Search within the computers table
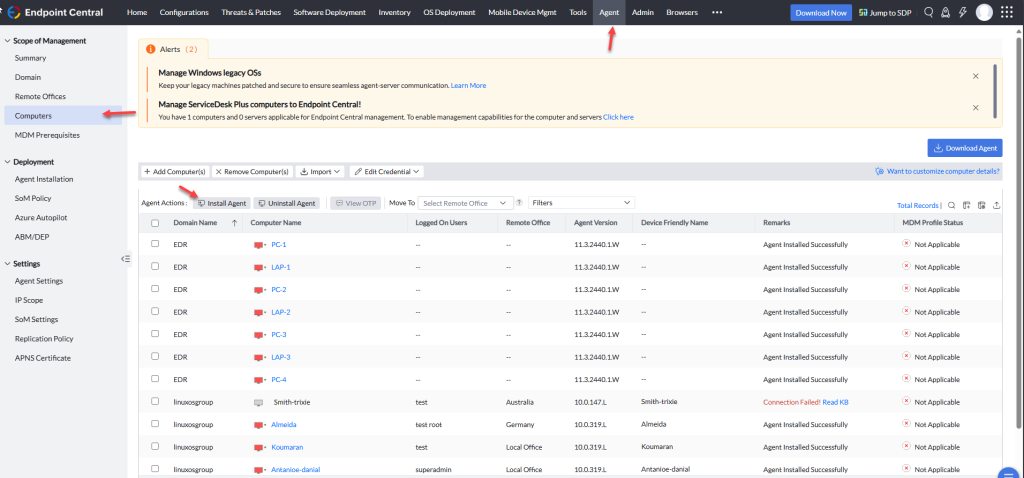The image size is (1024, 478). 952,205
